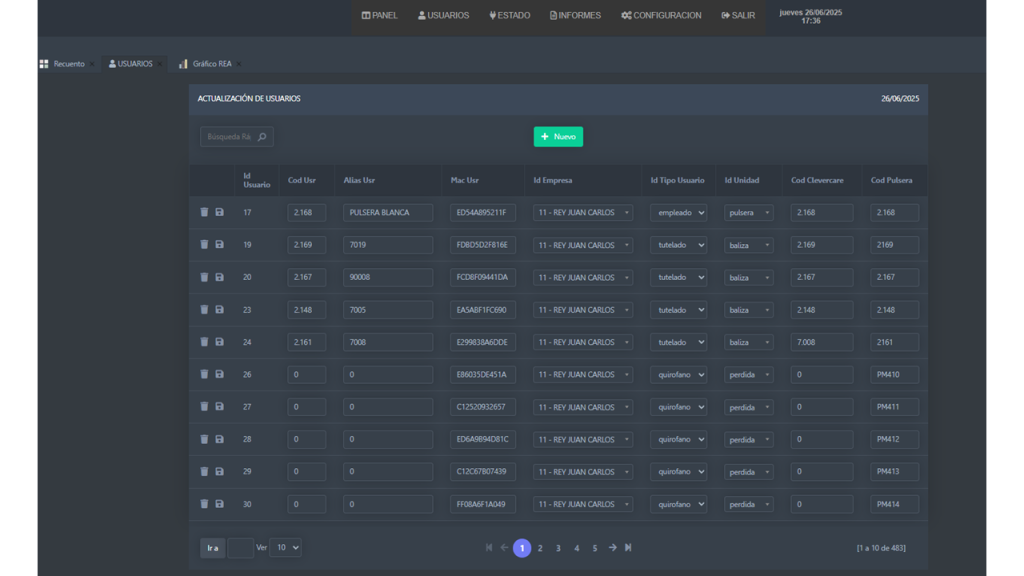This screenshot has width=1024, height=576.
Task: Click the Nuevo button
Action: 558,136
